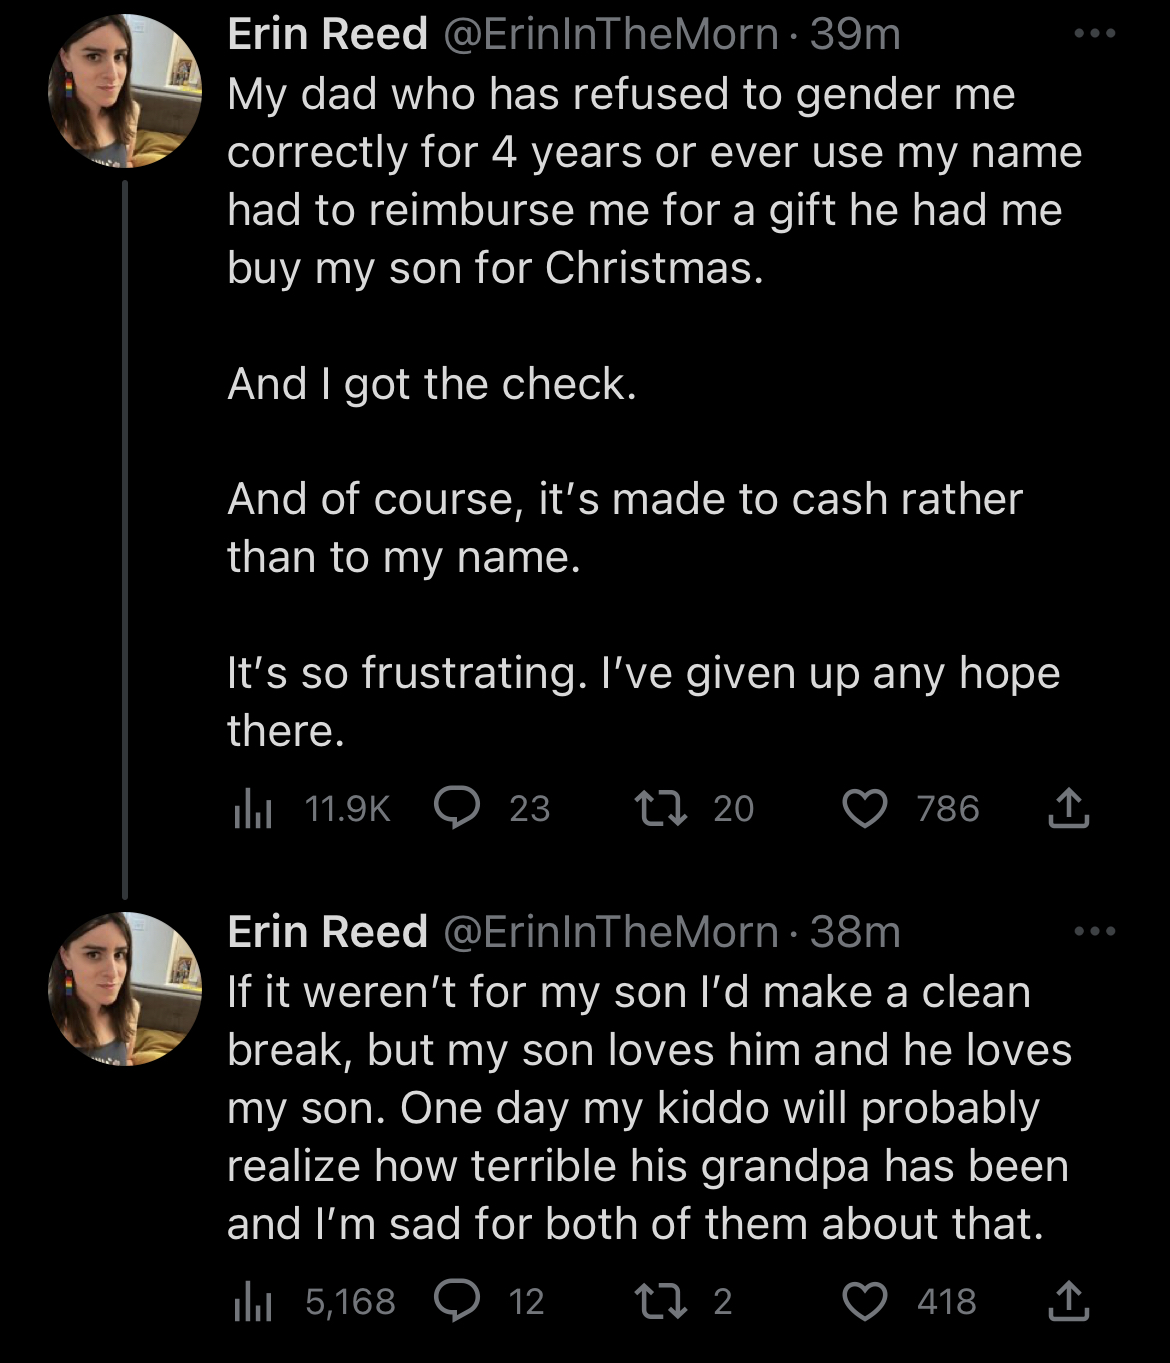1170x1363 pixels.
Task: Open profile picture on the second tweet
Action: coord(124,989)
